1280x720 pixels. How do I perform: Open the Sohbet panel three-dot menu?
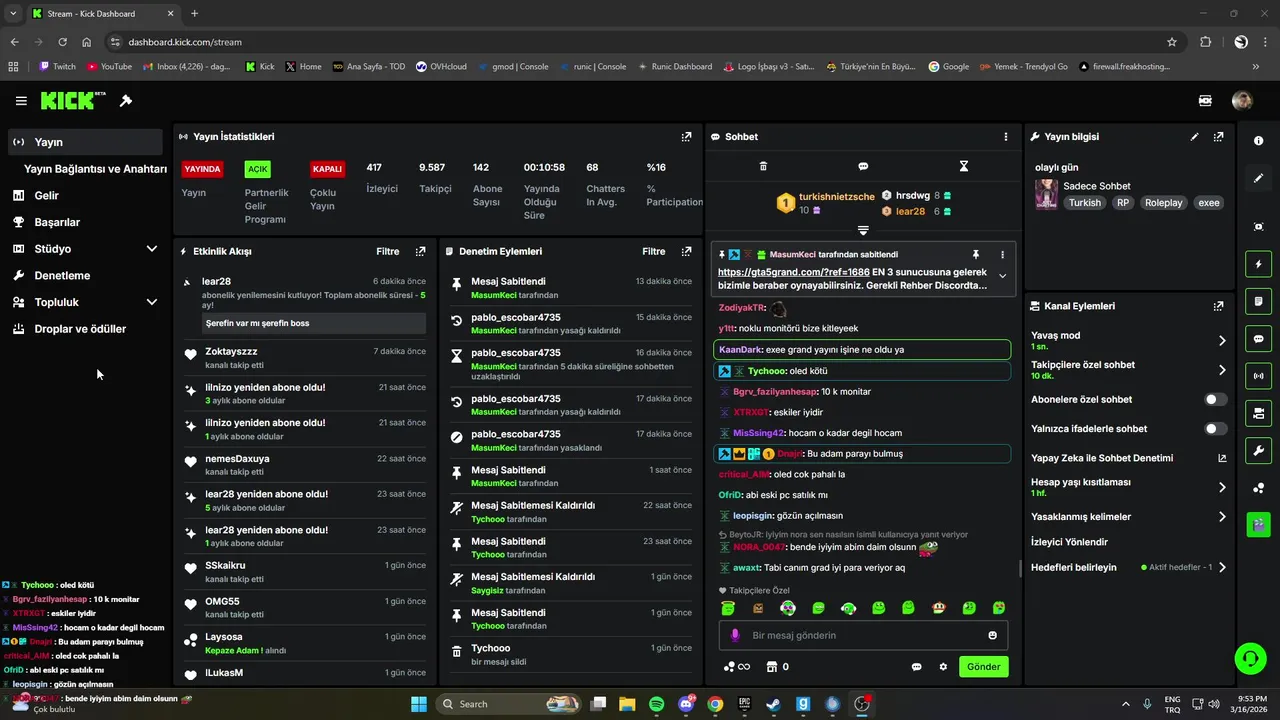coord(1006,137)
